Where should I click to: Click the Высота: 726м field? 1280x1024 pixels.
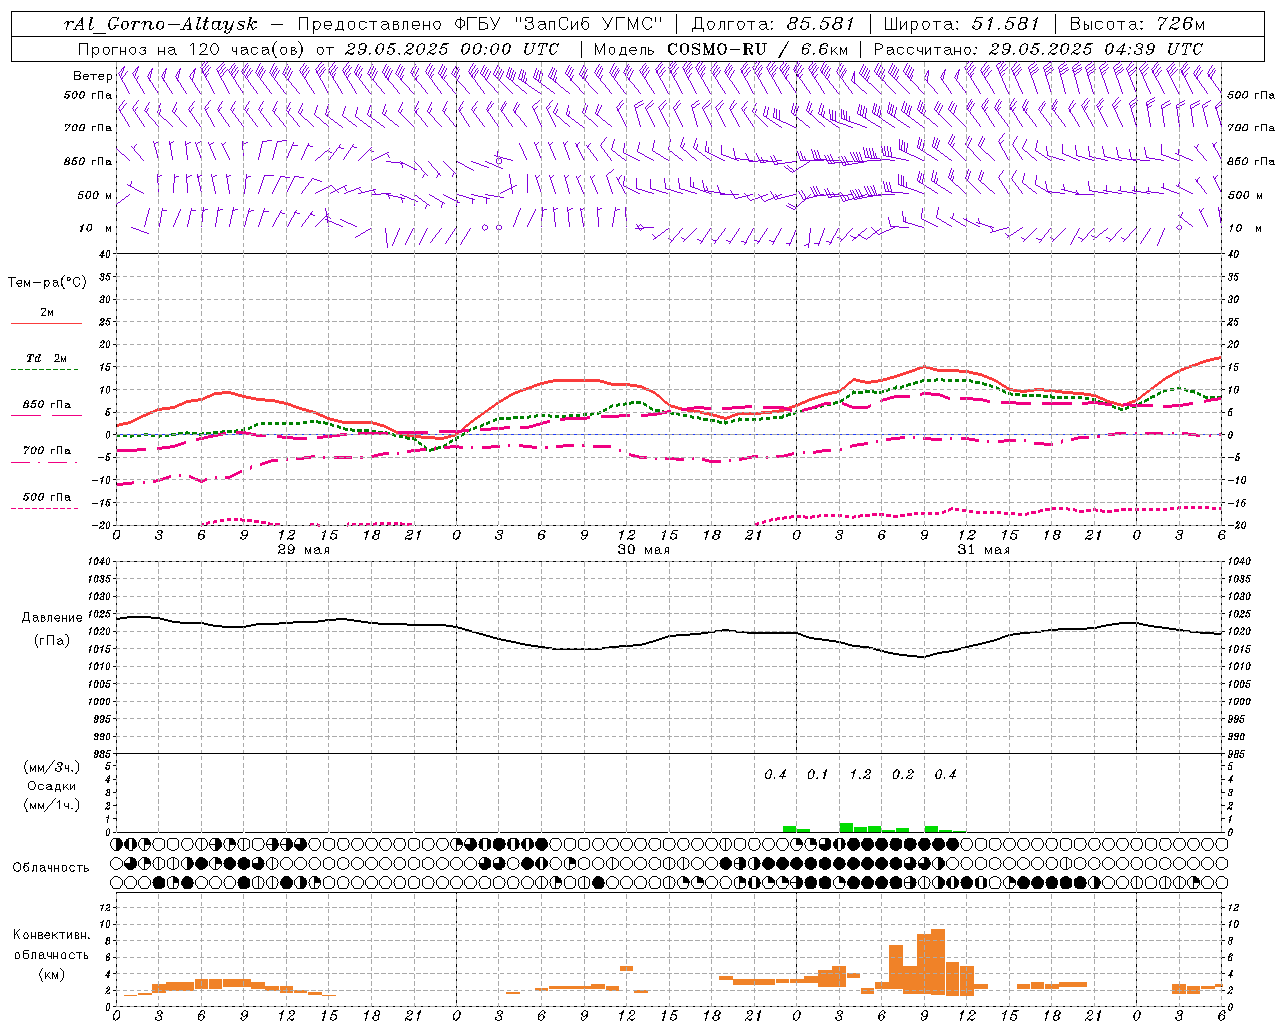[x=1137, y=24]
